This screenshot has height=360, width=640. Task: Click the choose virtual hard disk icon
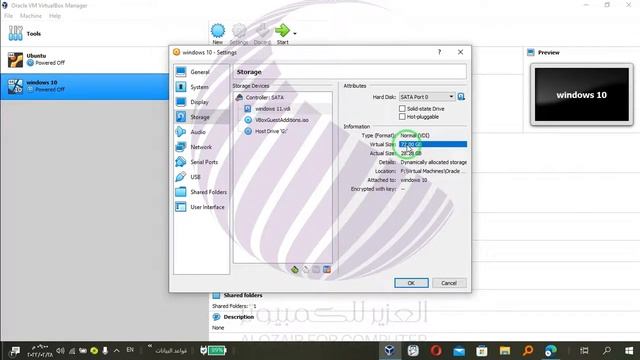[x=461, y=97]
